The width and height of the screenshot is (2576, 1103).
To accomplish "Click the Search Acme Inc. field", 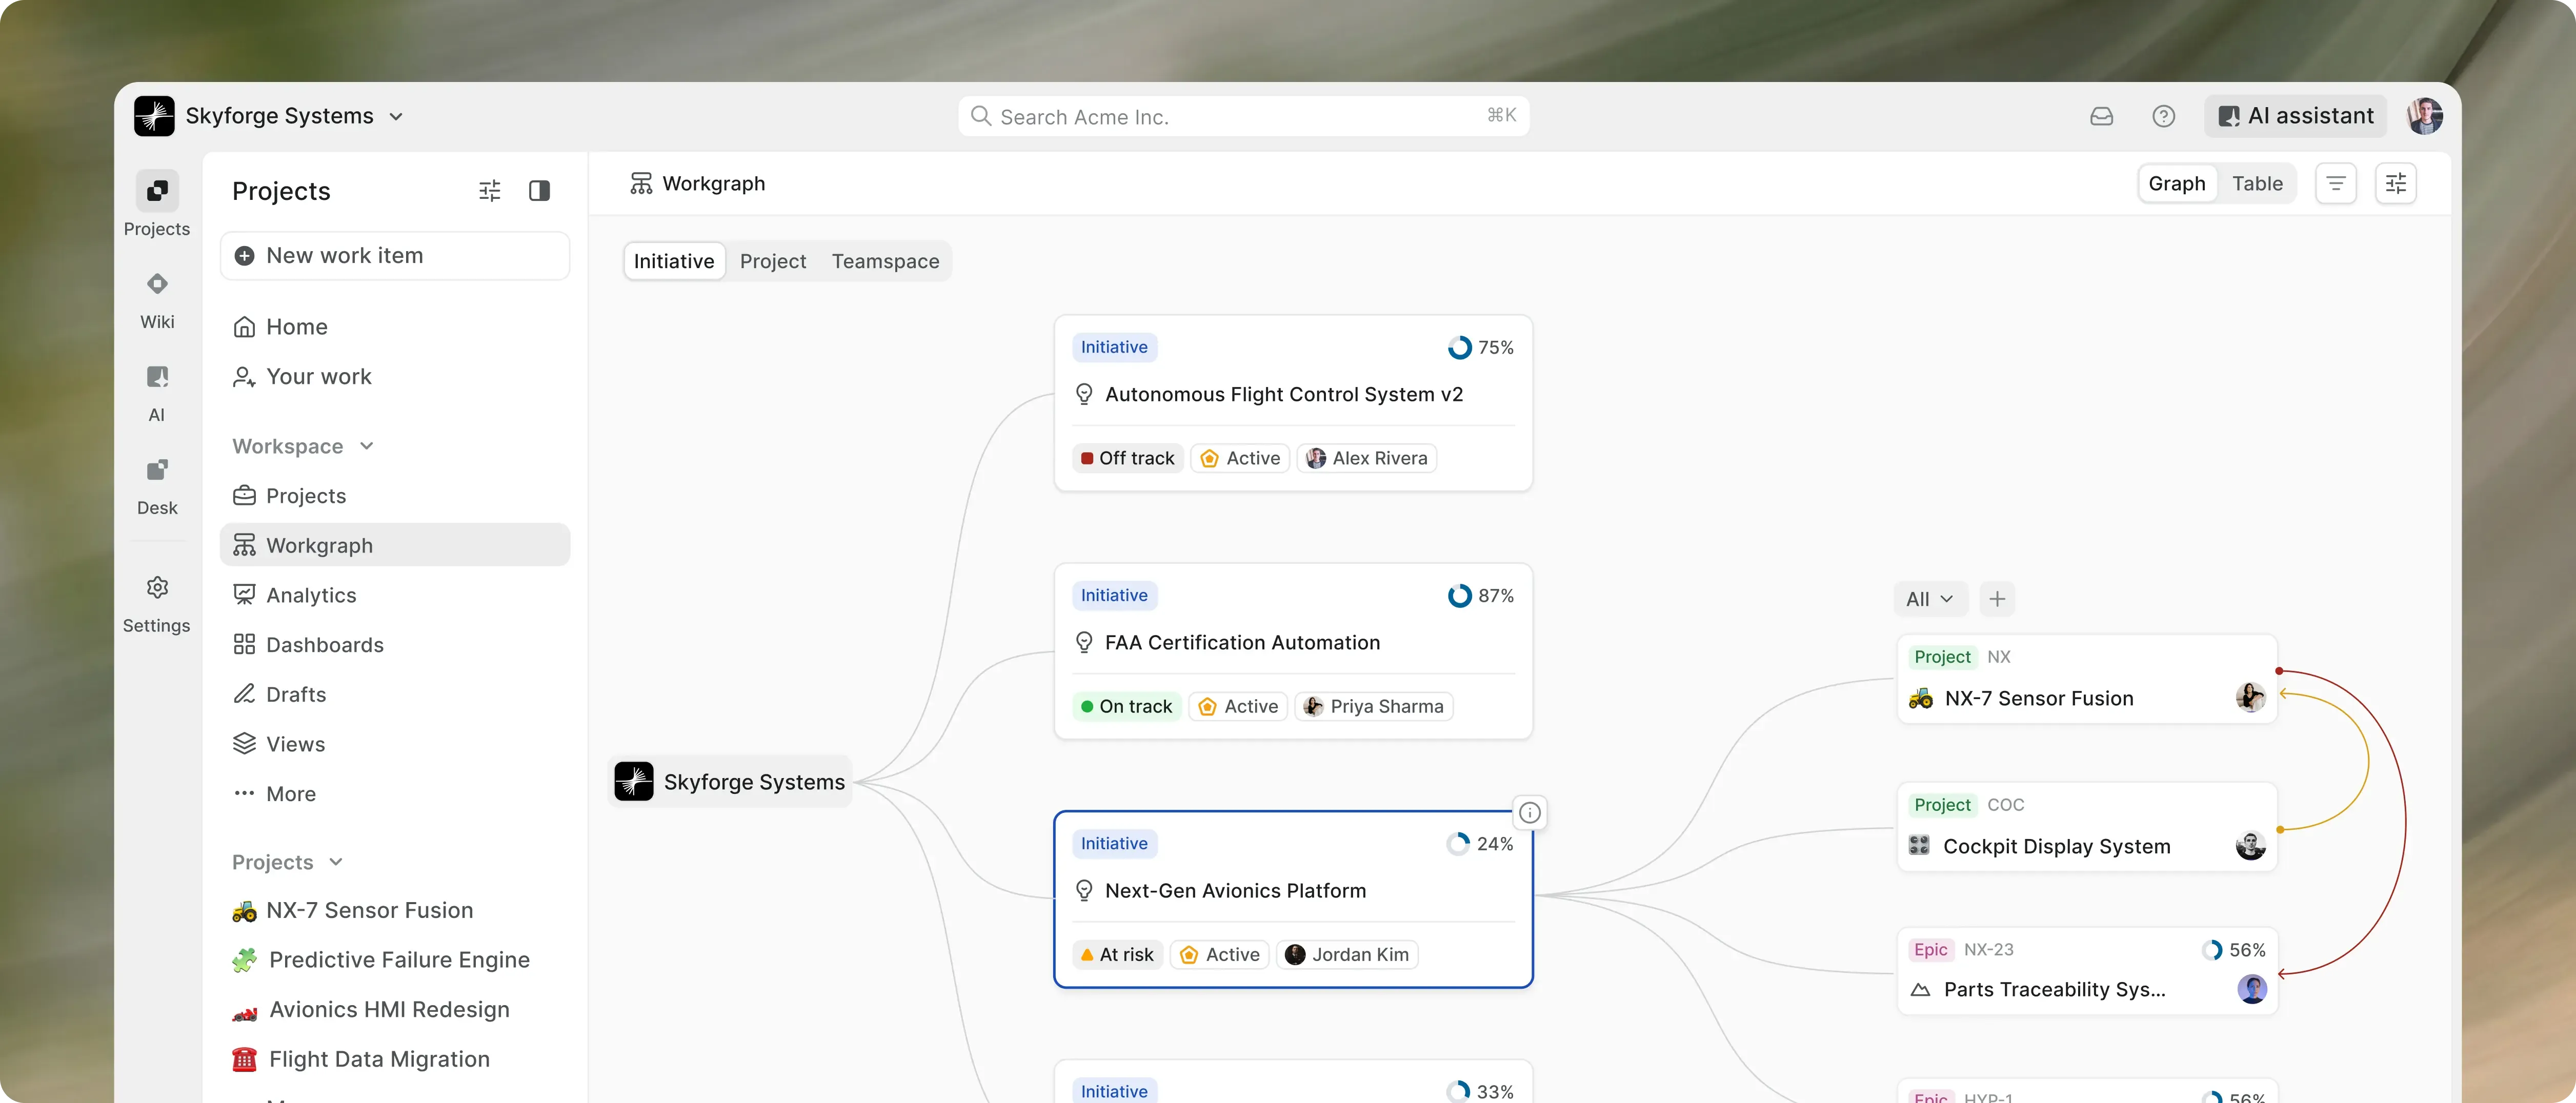I will (1243, 116).
